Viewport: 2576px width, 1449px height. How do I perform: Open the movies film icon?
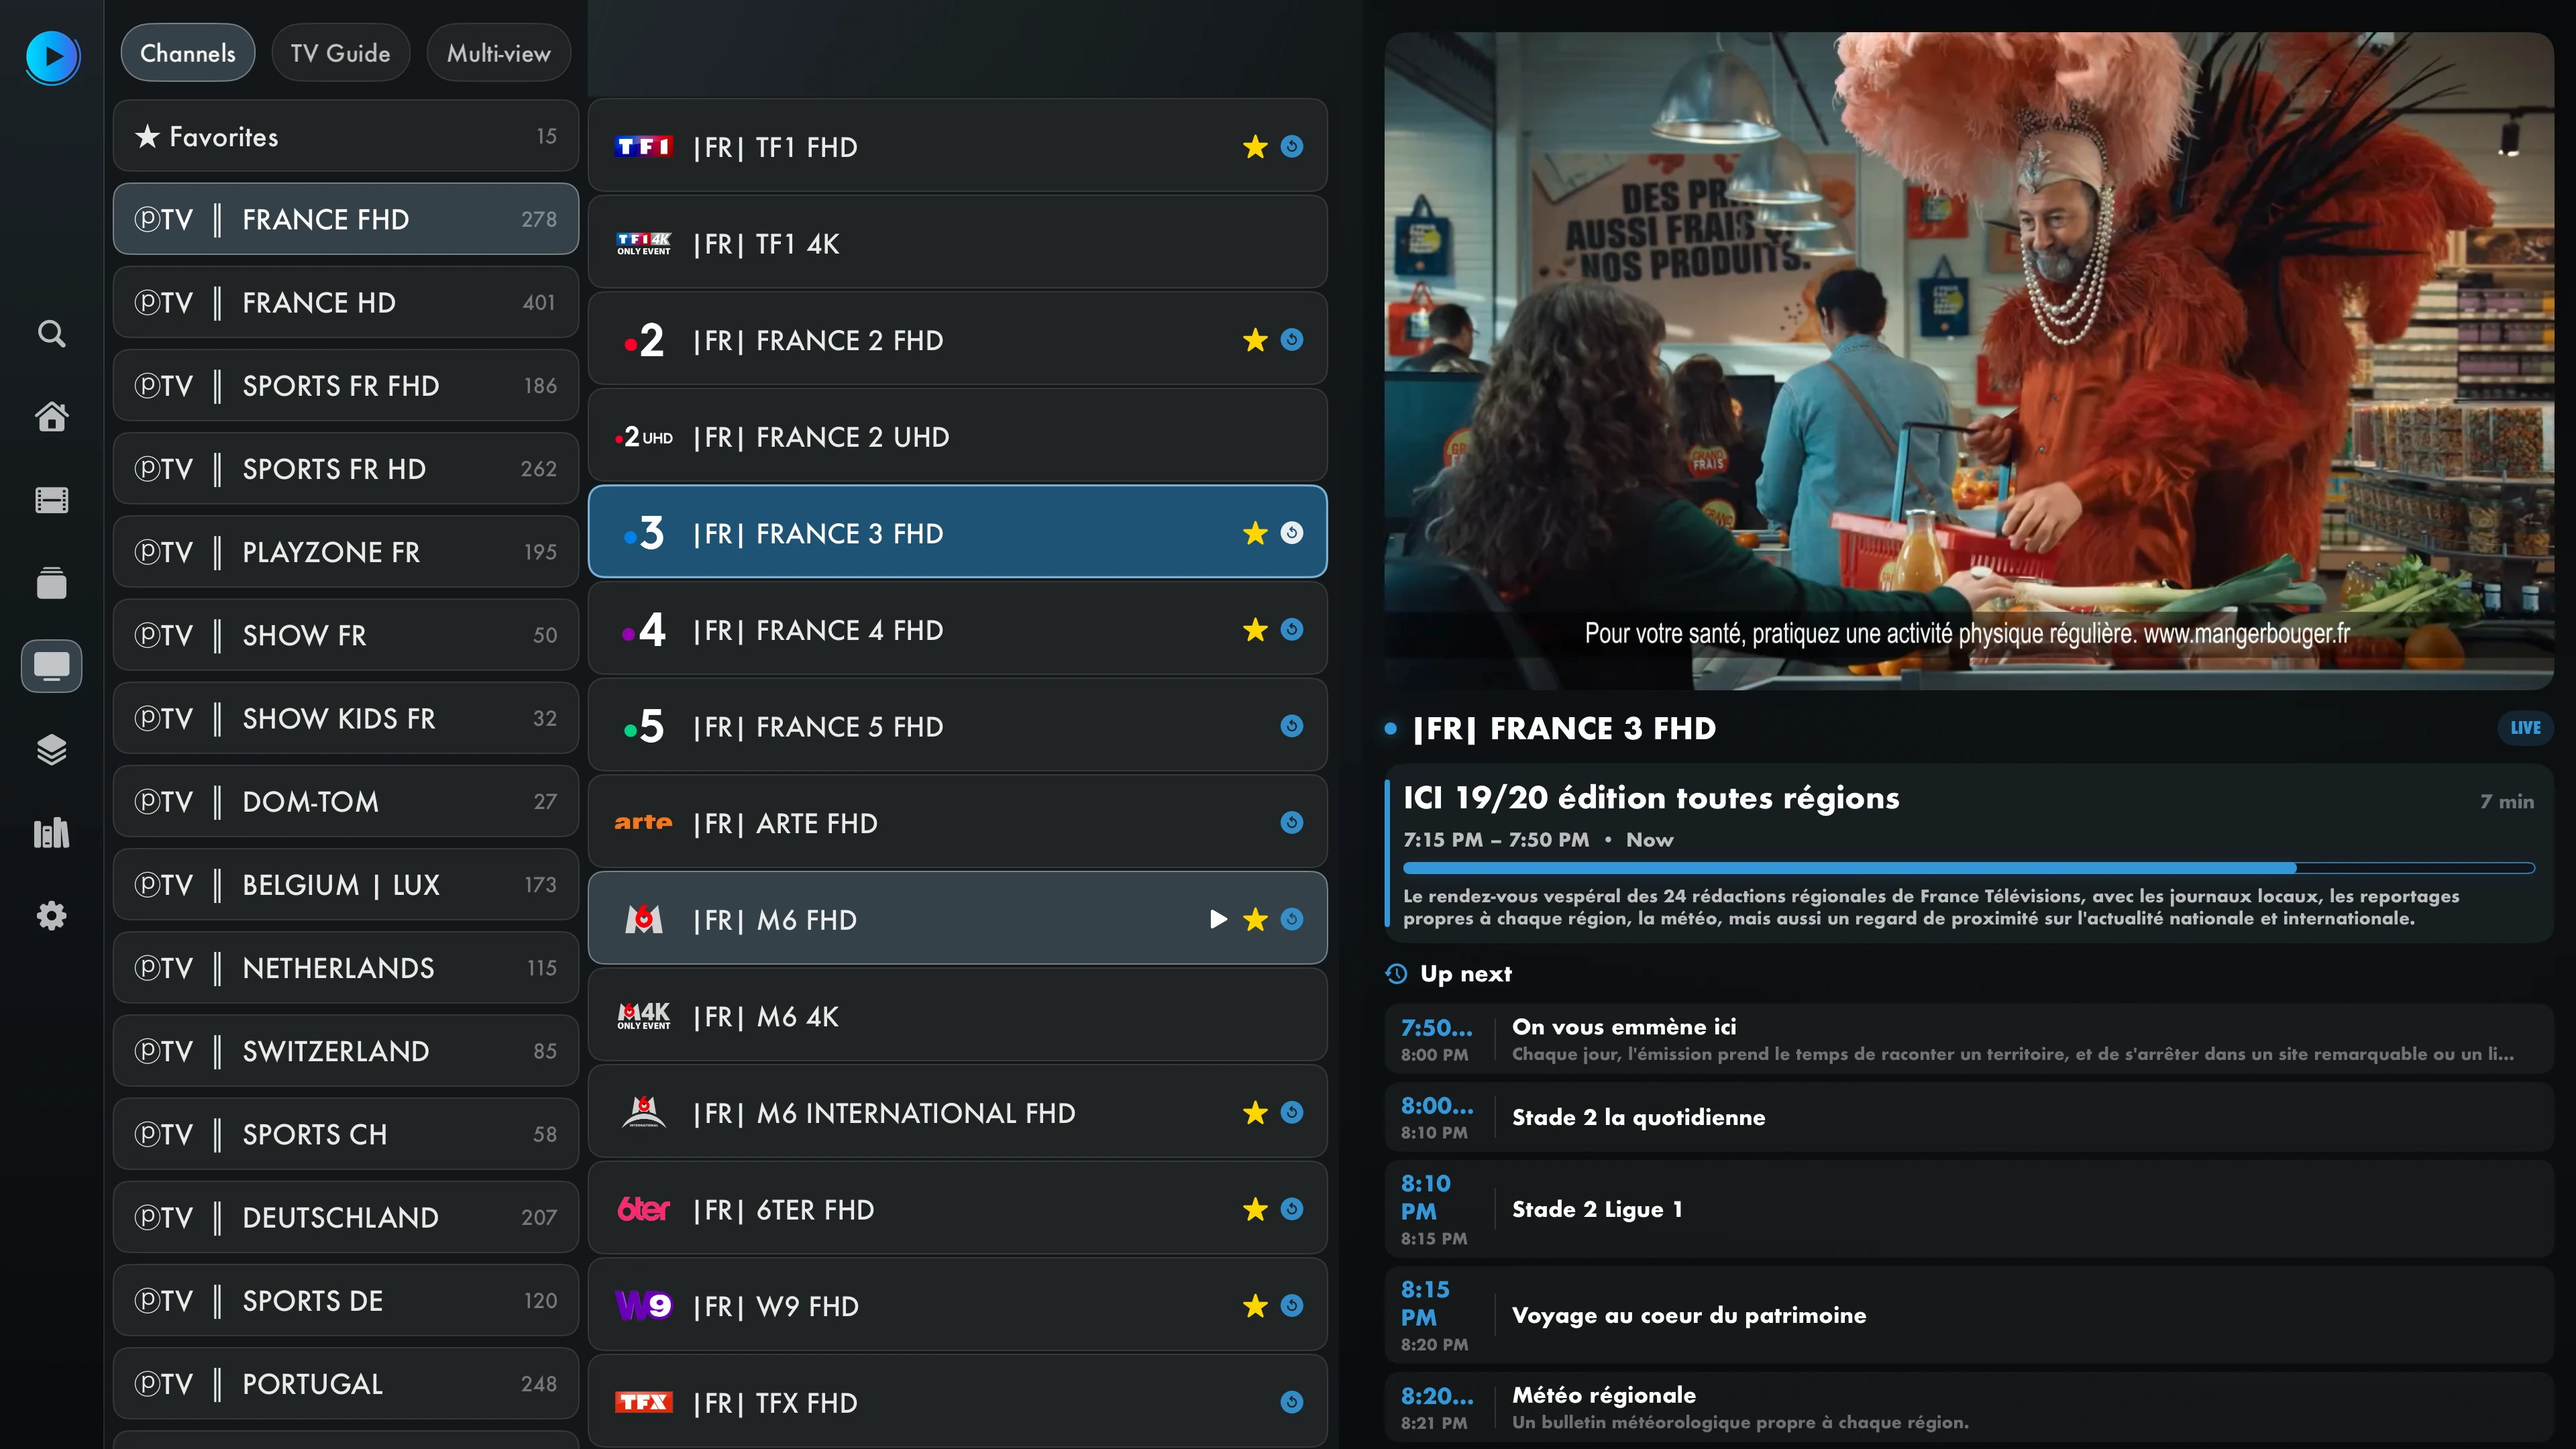tap(52, 499)
